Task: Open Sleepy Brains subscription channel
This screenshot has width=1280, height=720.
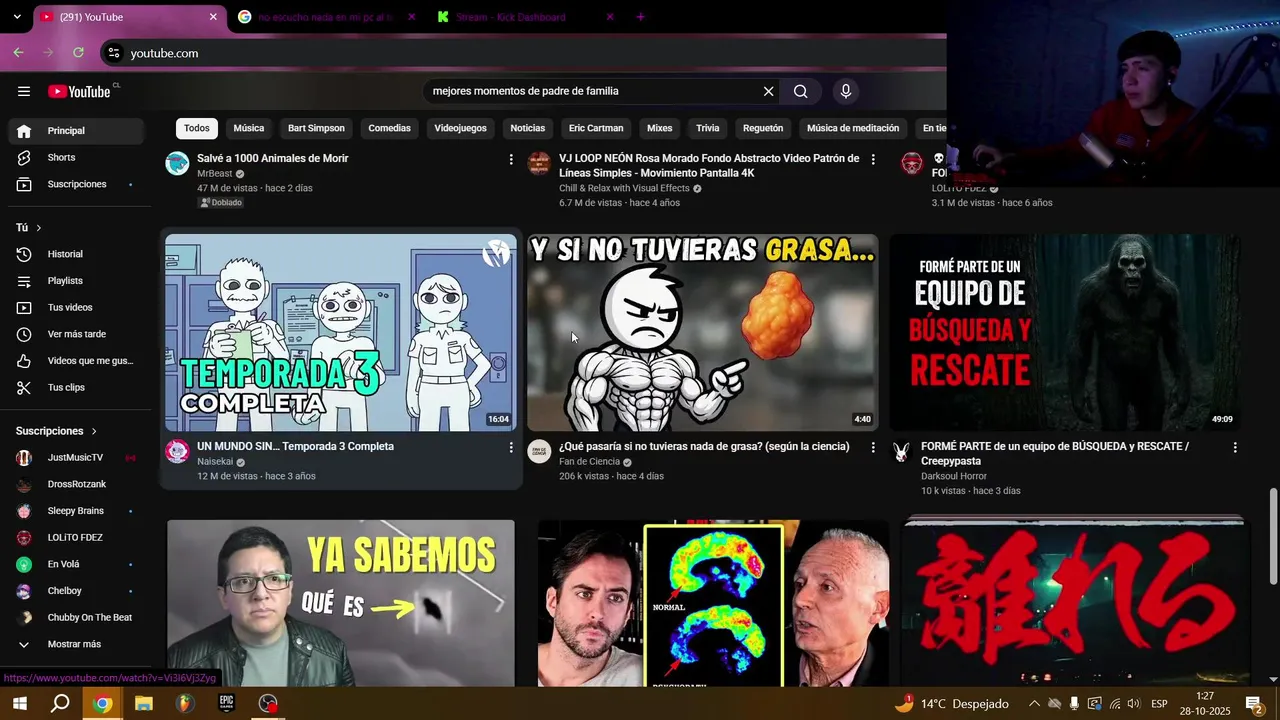Action: coord(76,511)
